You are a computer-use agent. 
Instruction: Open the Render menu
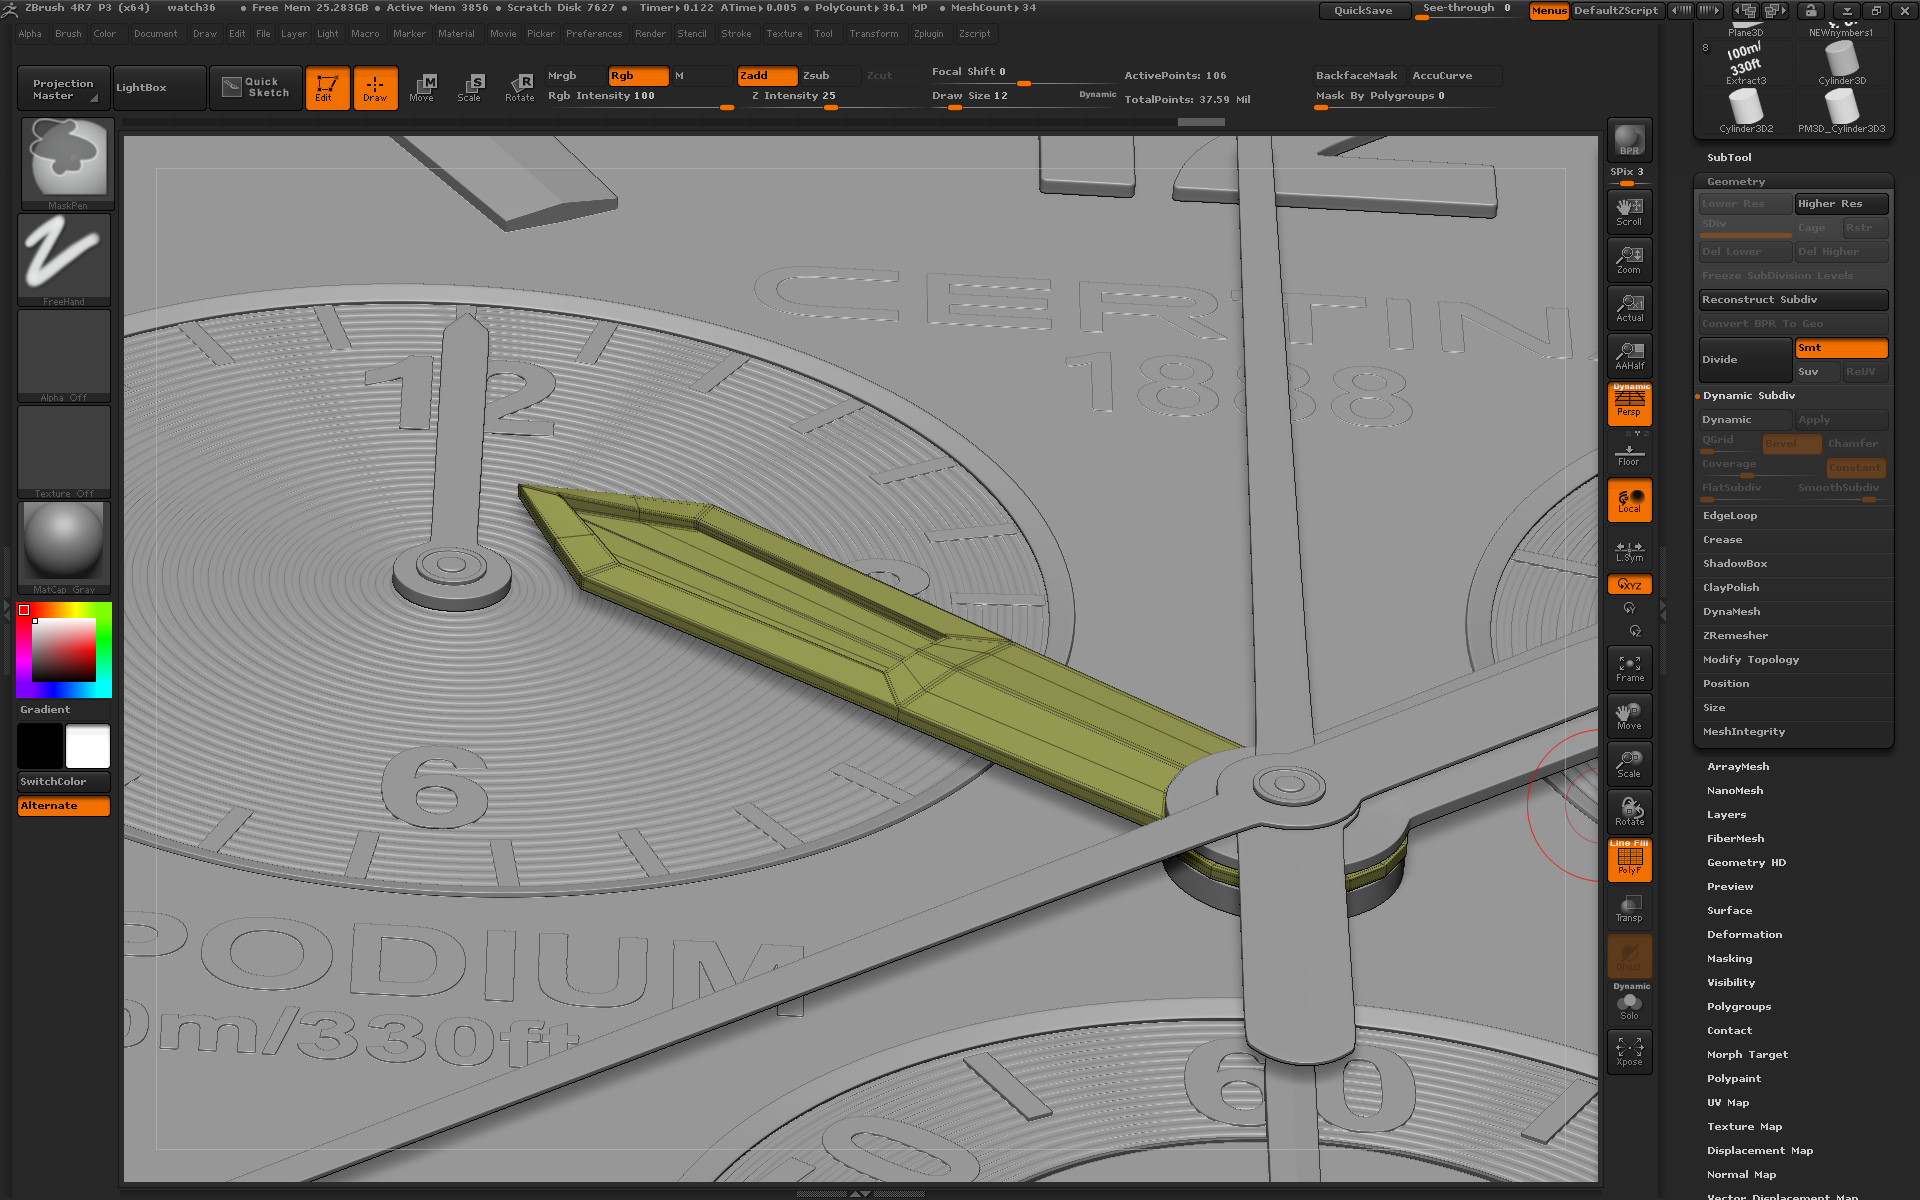(651, 34)
